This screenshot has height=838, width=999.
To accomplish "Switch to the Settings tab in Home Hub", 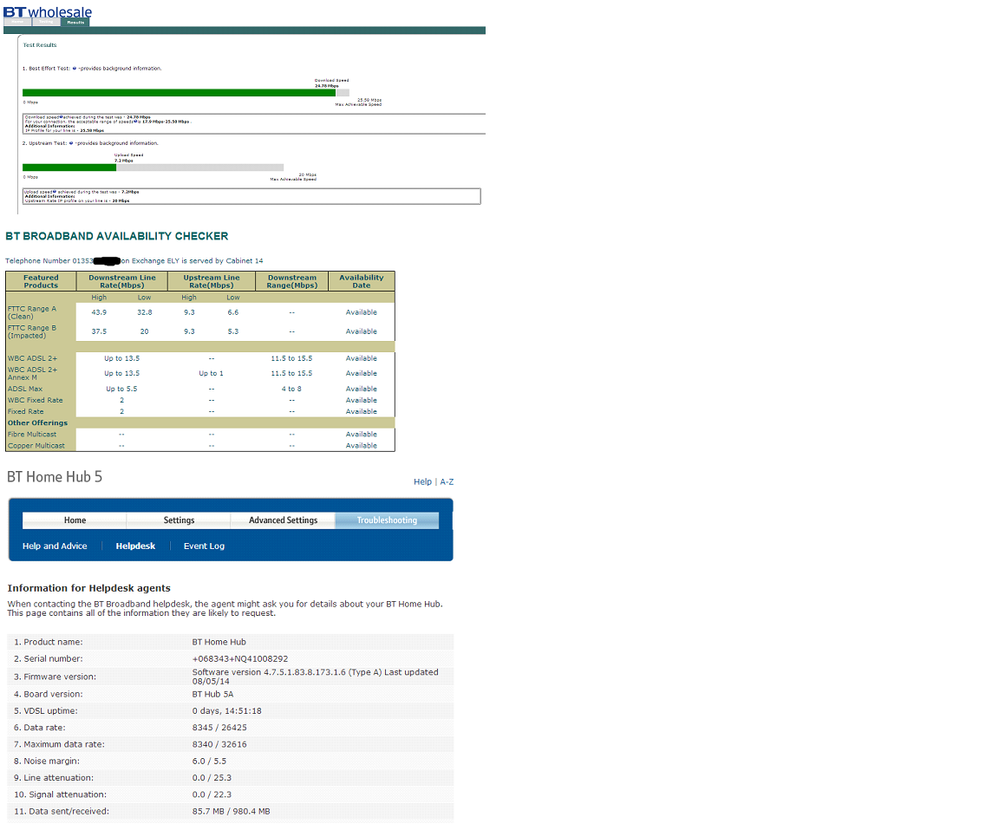I will point(179,521).
